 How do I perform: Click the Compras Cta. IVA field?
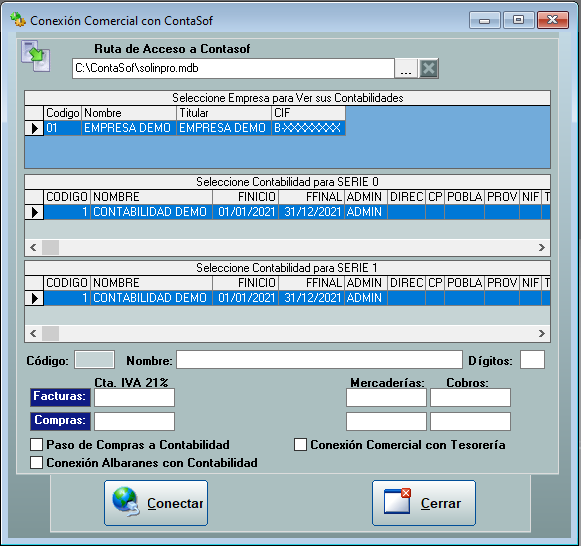click(135, 422)
